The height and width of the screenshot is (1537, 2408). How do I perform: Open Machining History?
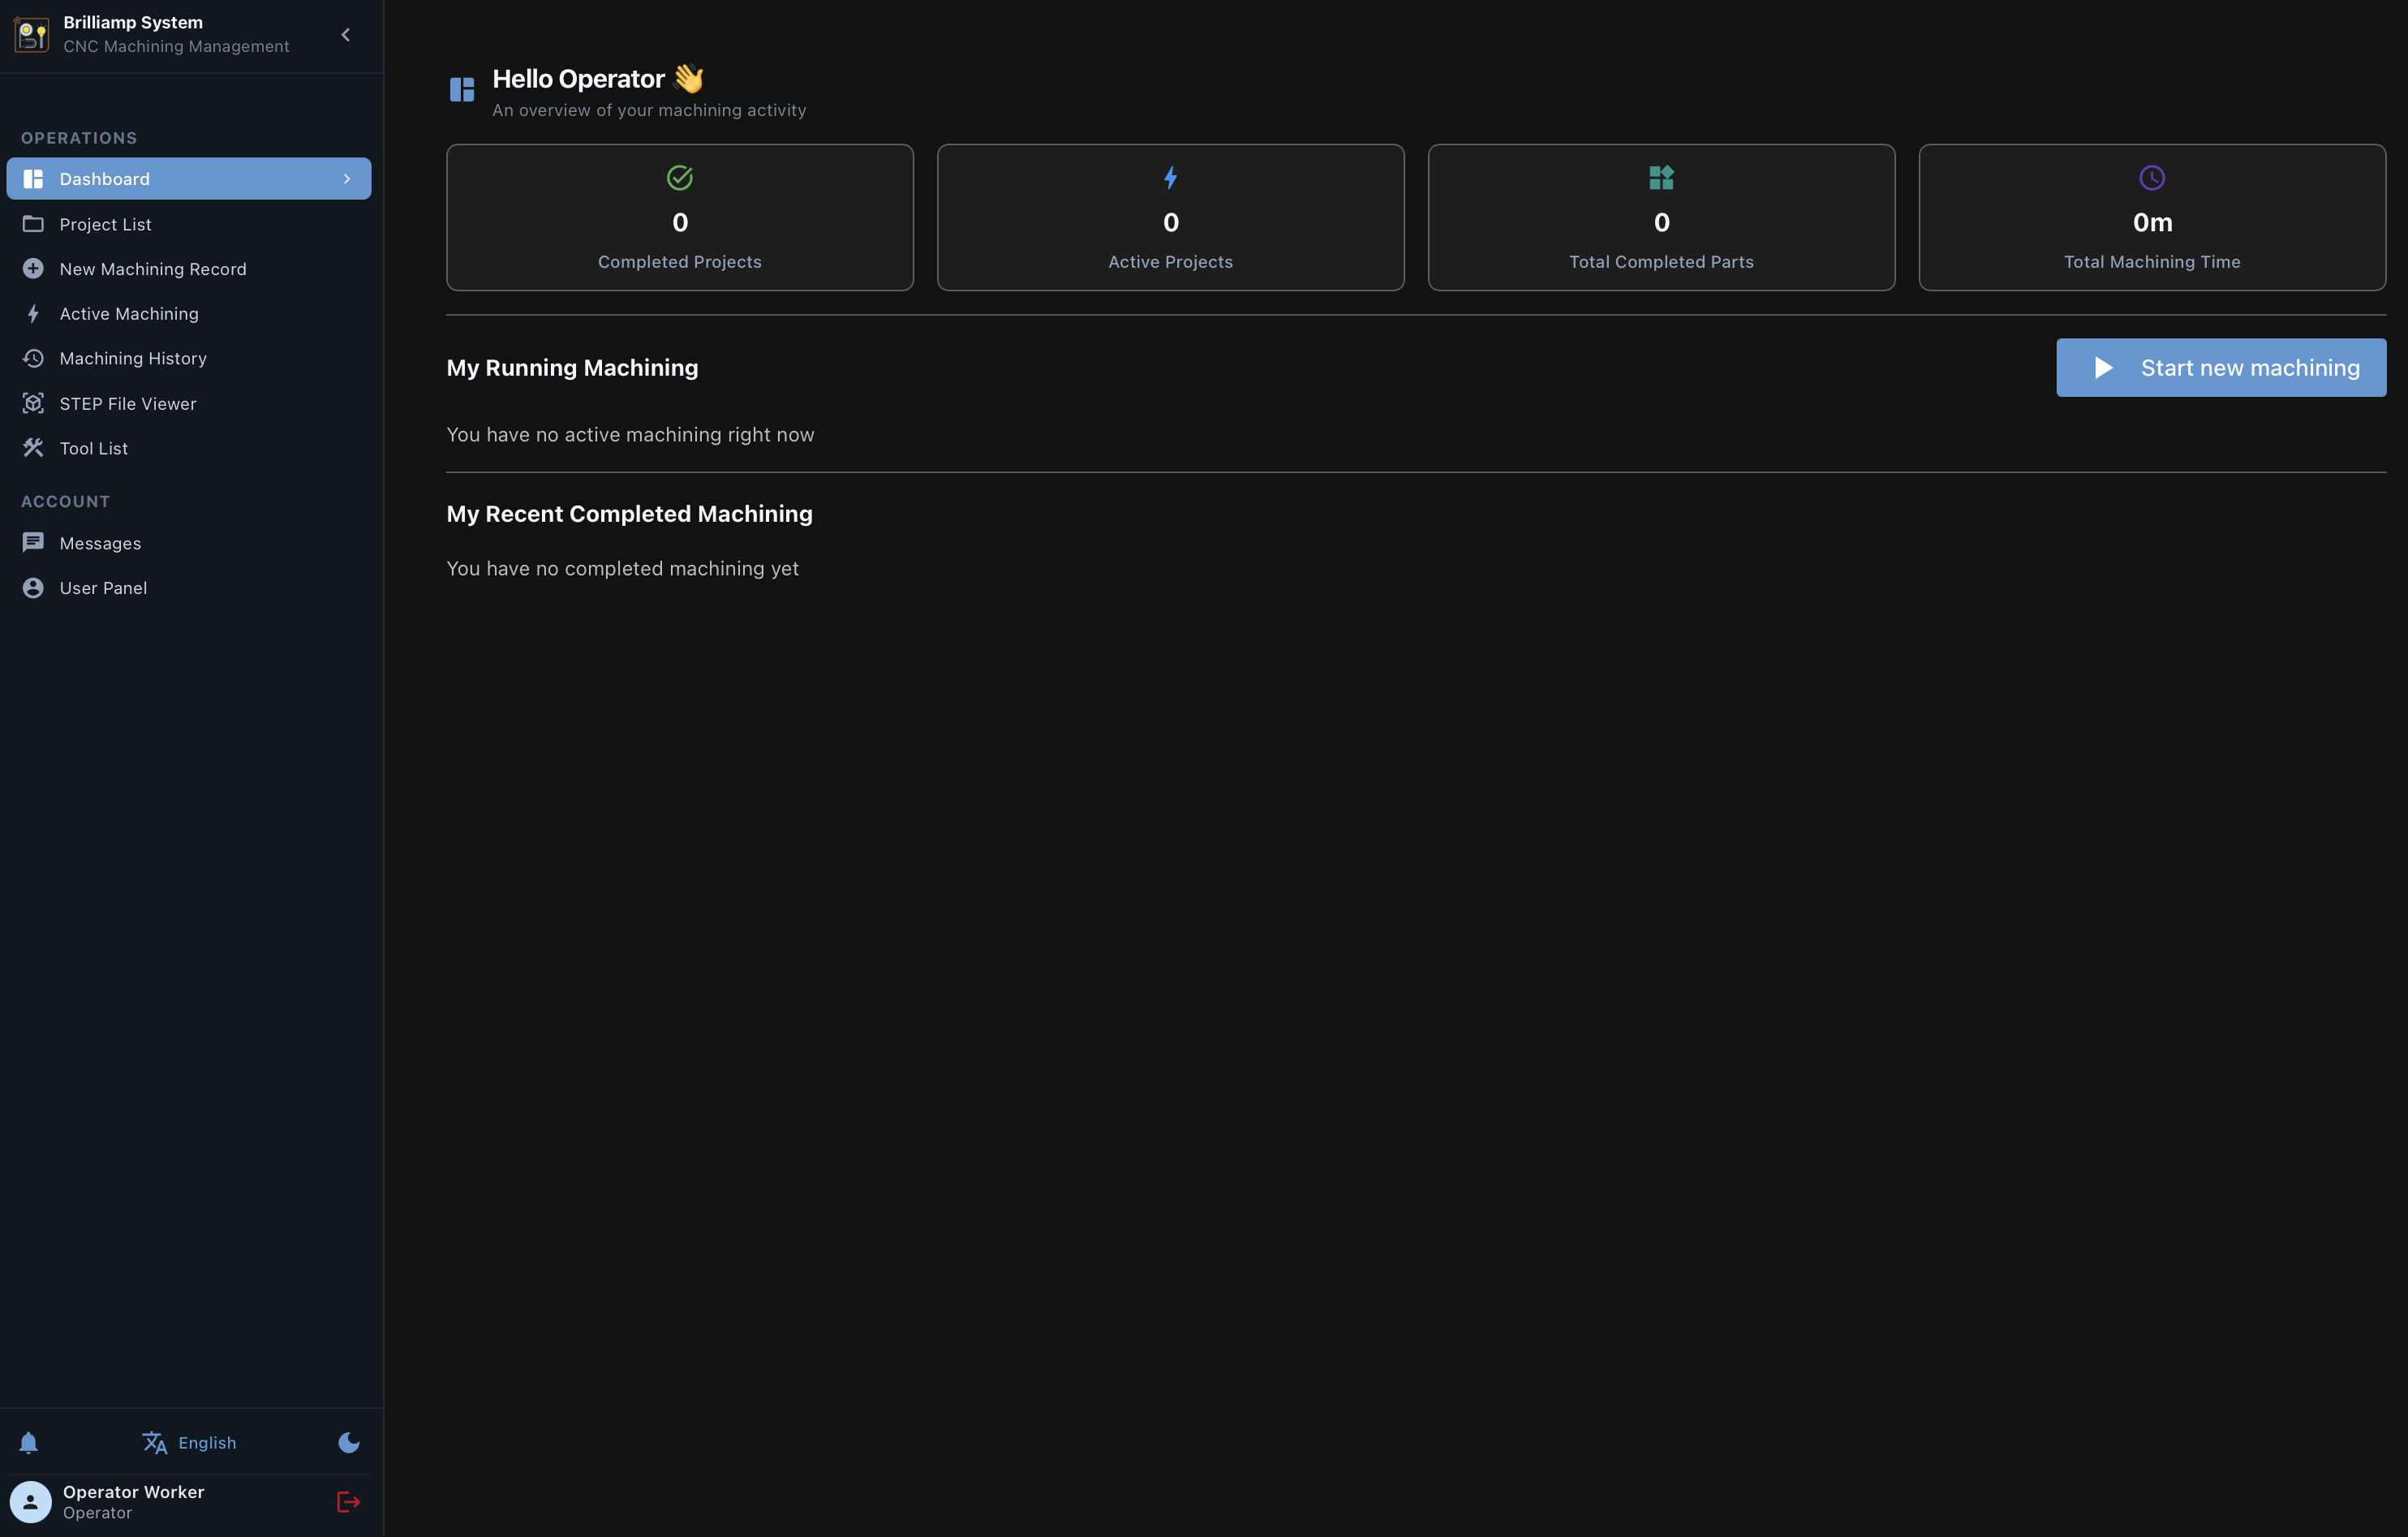click(189, 358)
